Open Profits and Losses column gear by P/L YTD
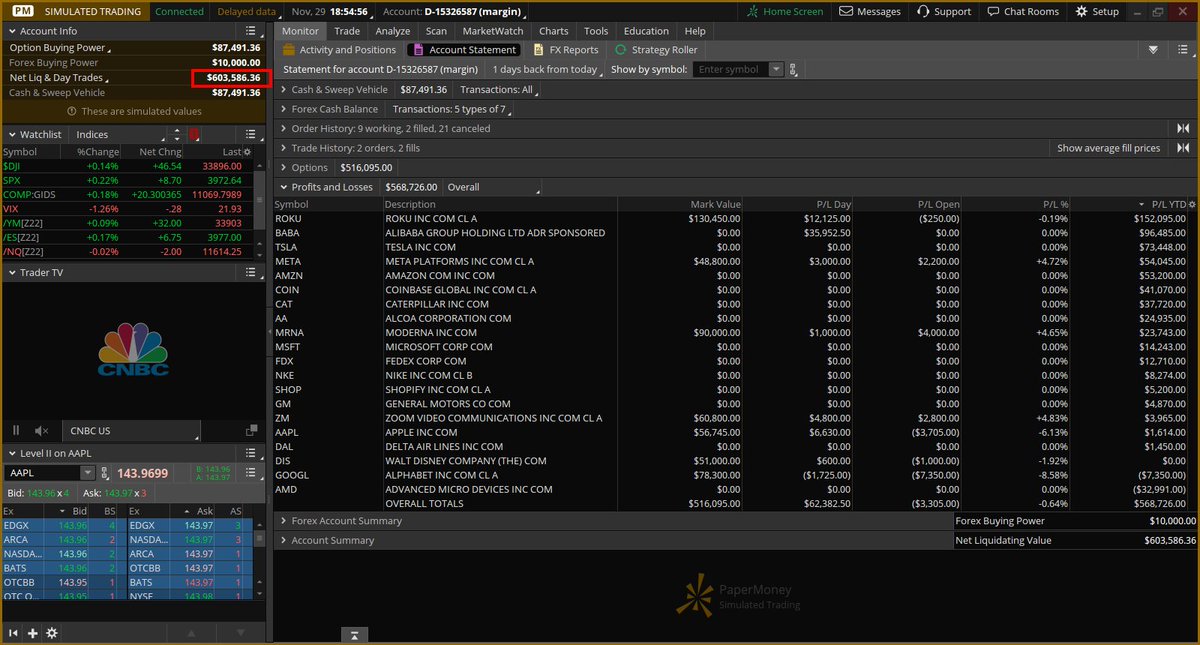 pos(1191,204)
